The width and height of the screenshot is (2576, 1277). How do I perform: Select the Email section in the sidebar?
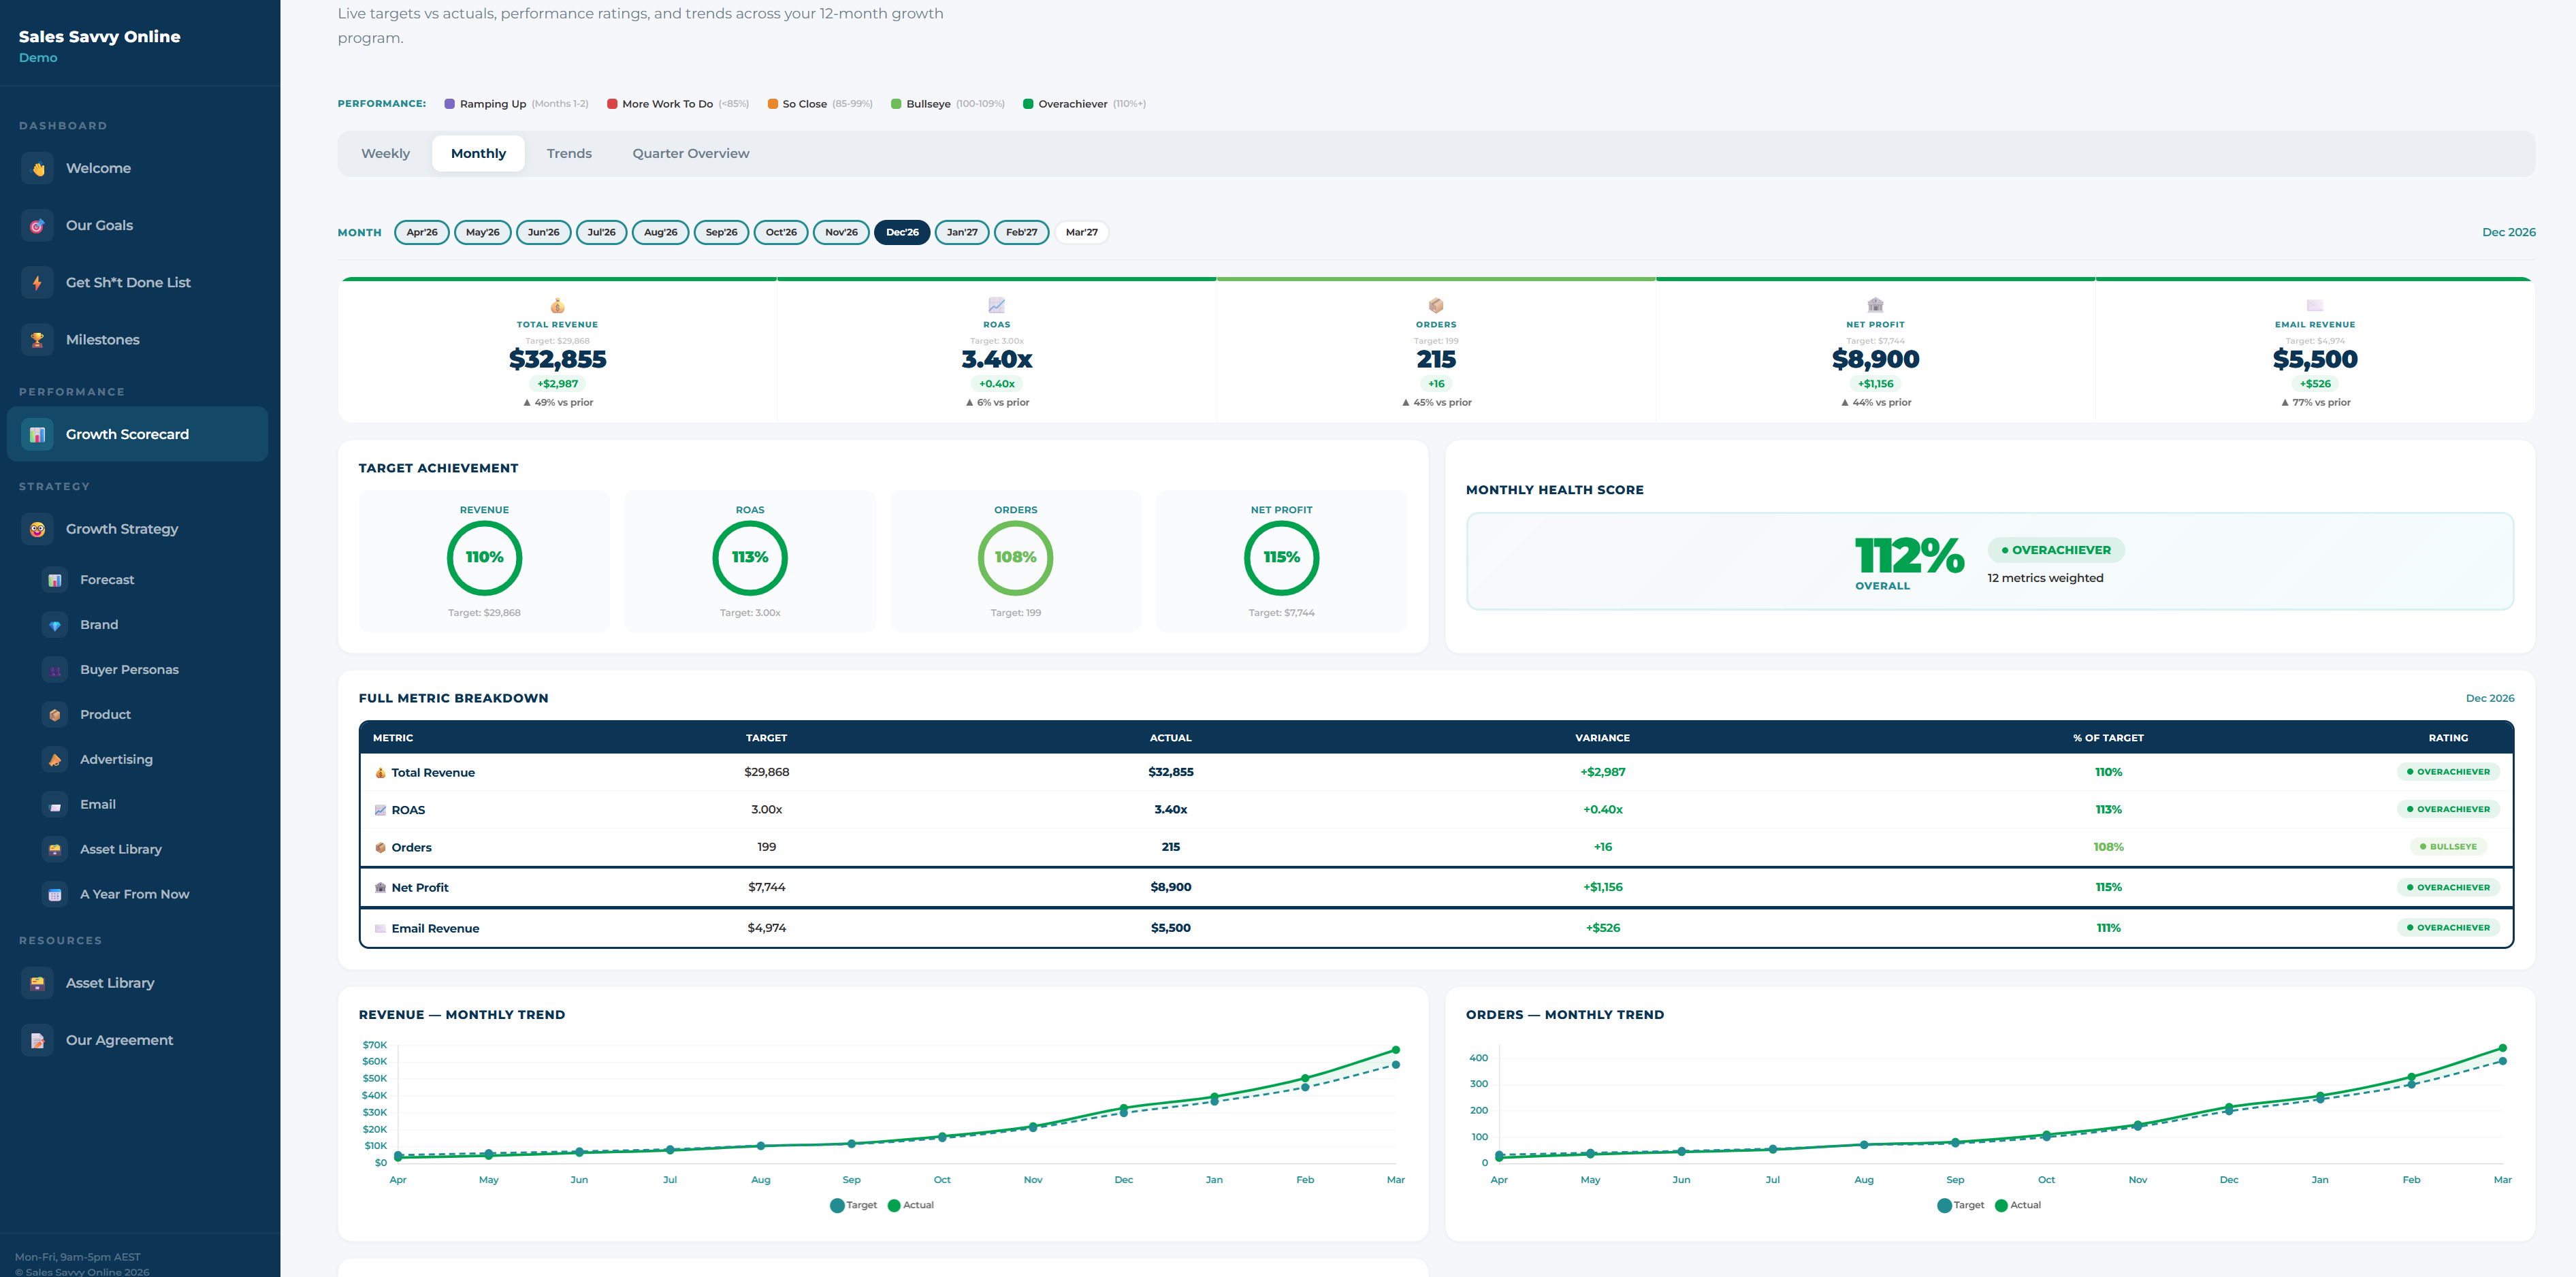(x=97, y=804)
